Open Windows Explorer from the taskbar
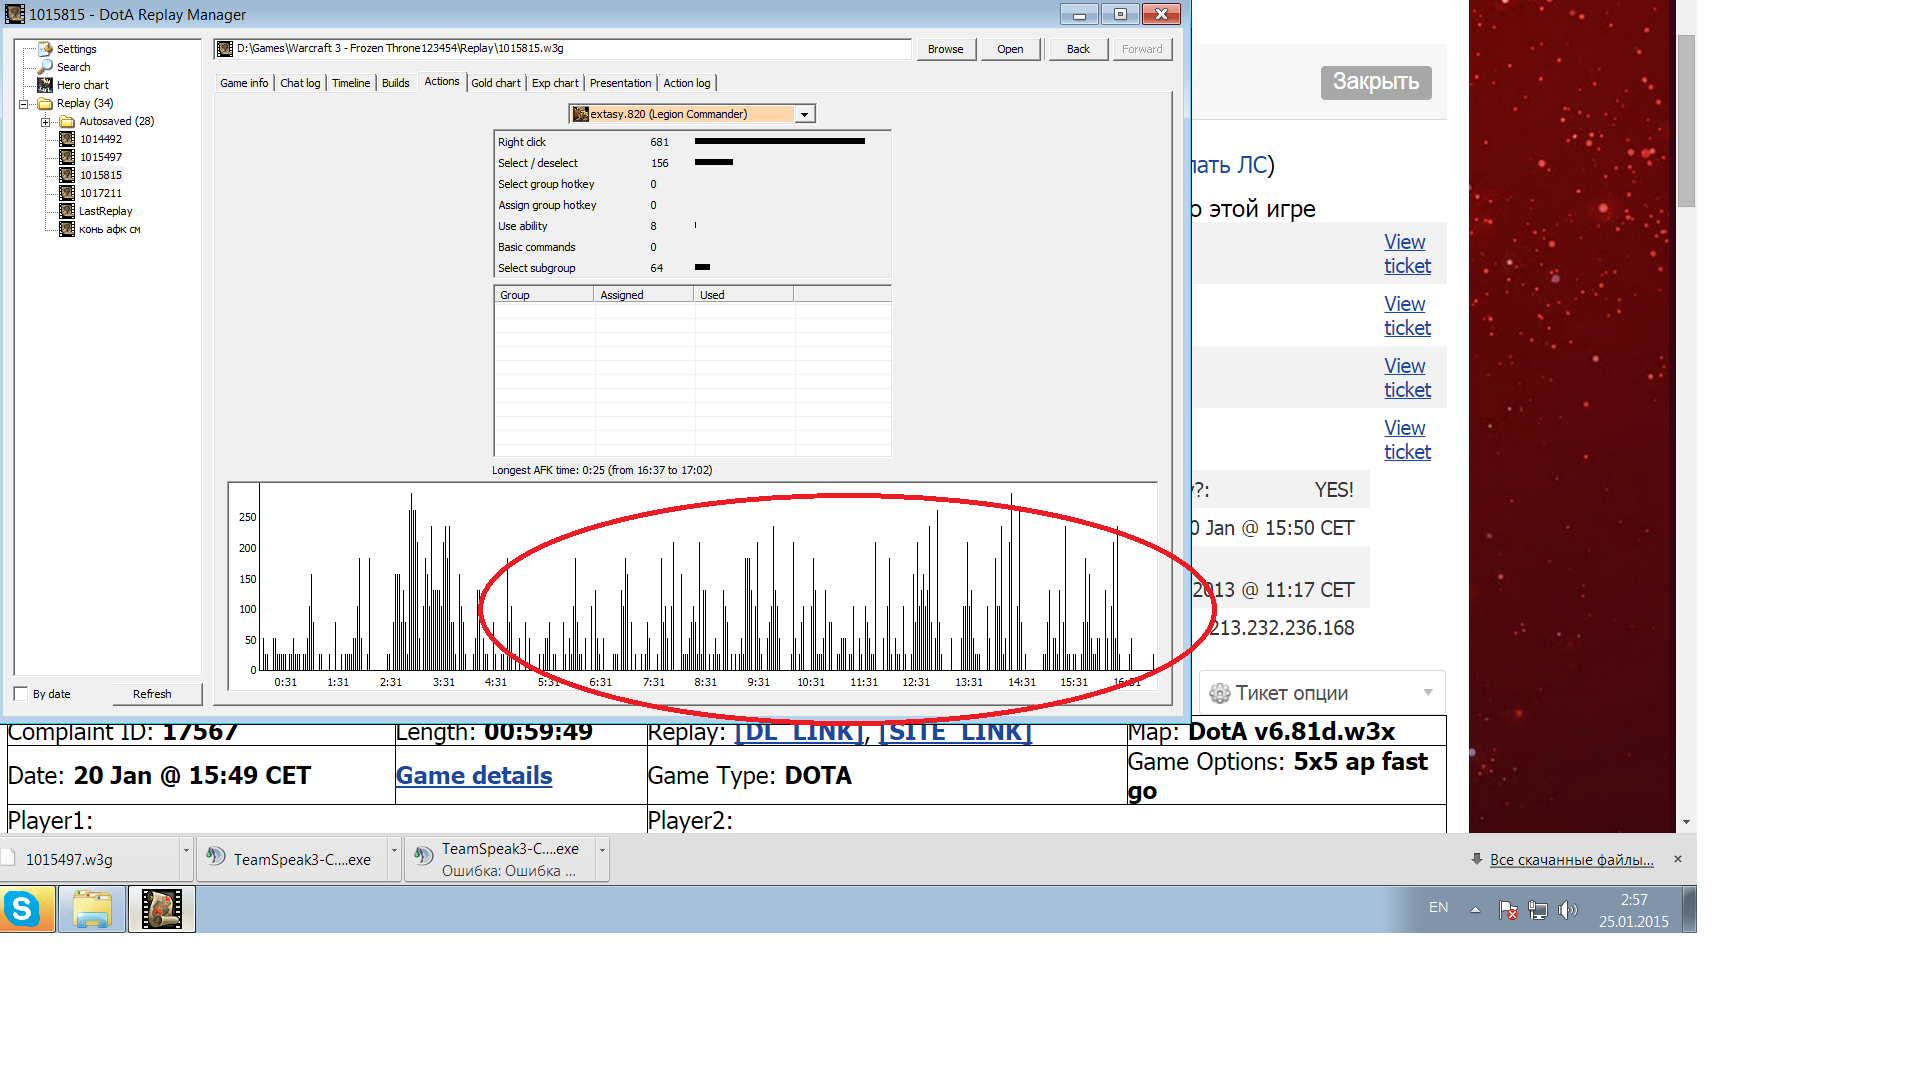Image resolution: width=1920 pixels, height=1080 pixels. (x=92, y=909)
